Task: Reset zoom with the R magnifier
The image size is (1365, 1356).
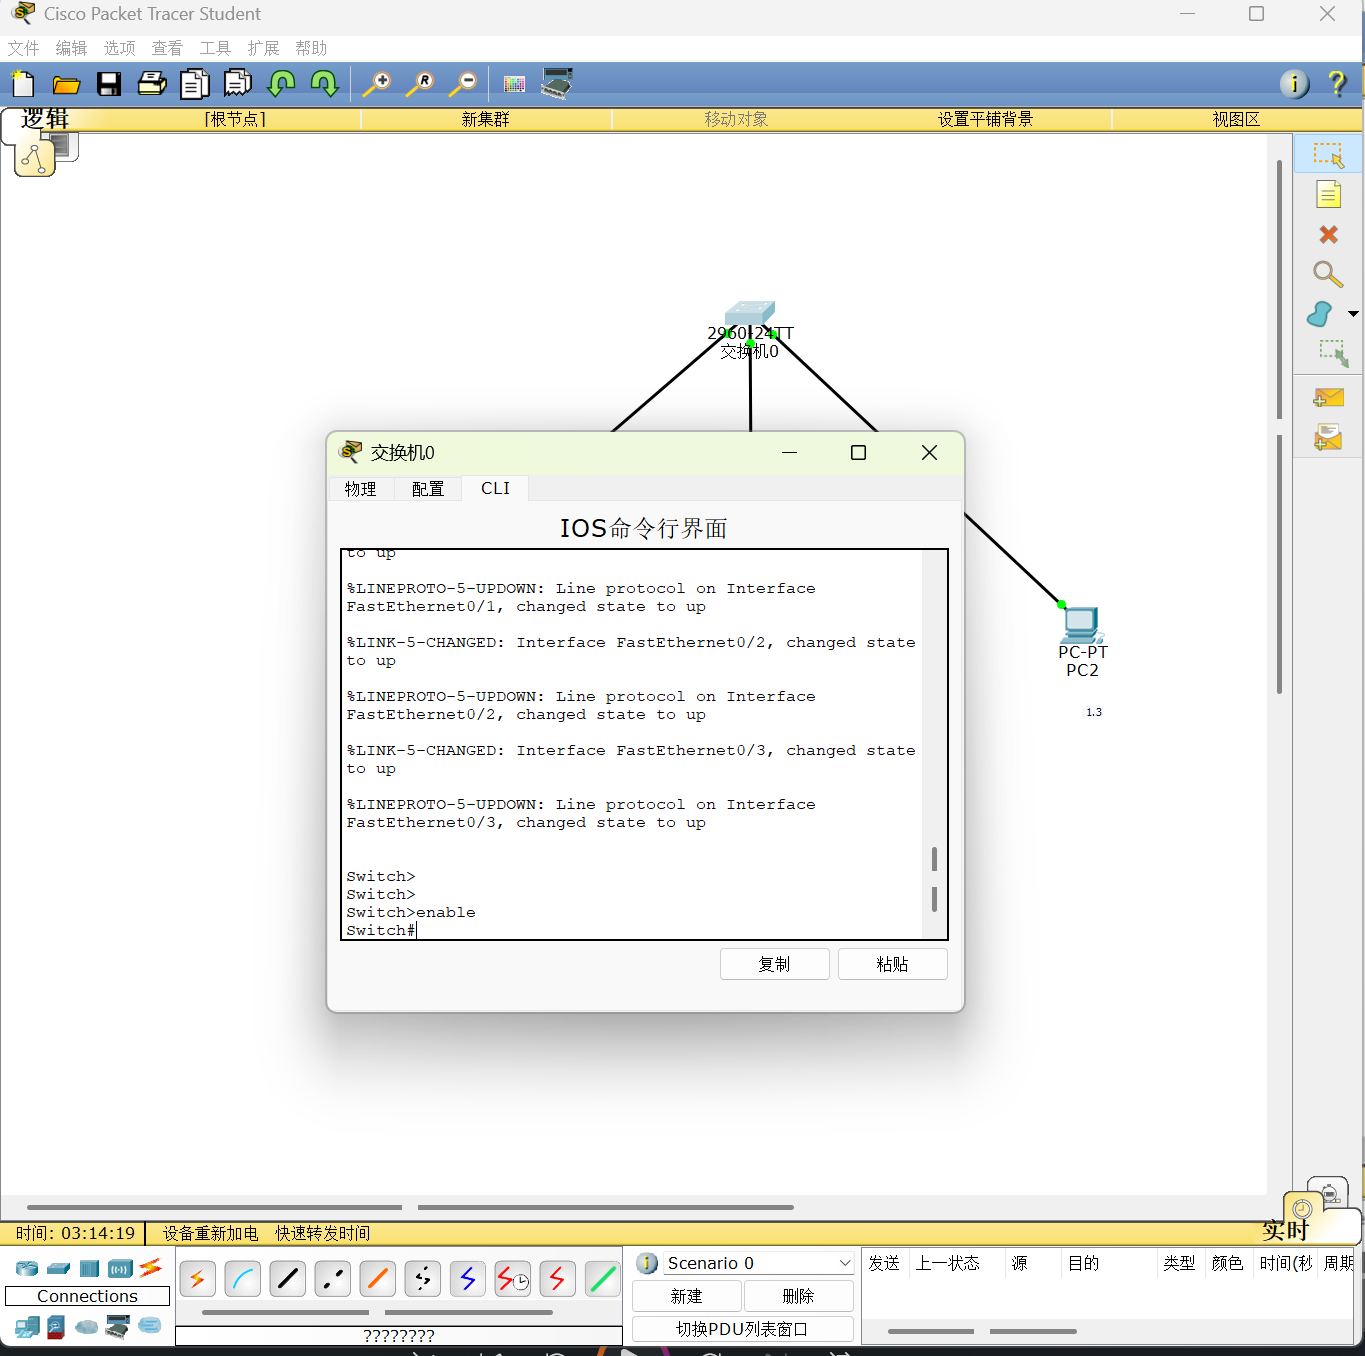Action: [x=420, y=84]
